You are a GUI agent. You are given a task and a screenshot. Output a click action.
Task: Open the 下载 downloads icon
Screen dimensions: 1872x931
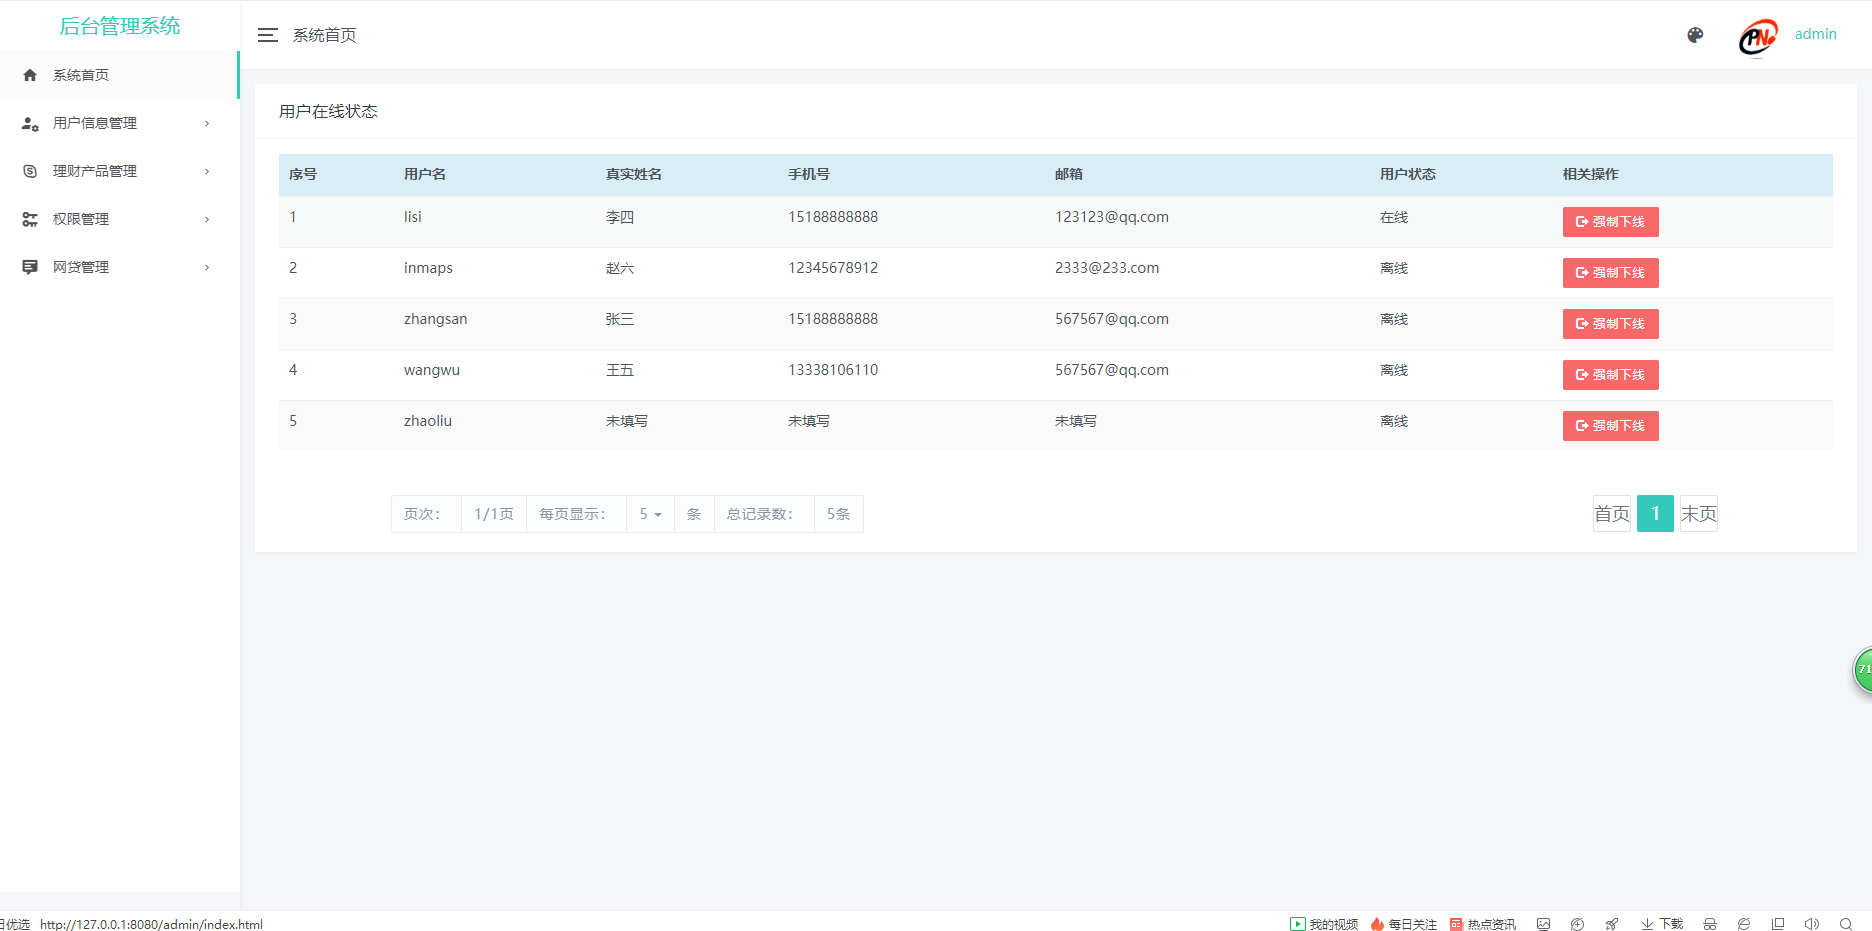1662,924
